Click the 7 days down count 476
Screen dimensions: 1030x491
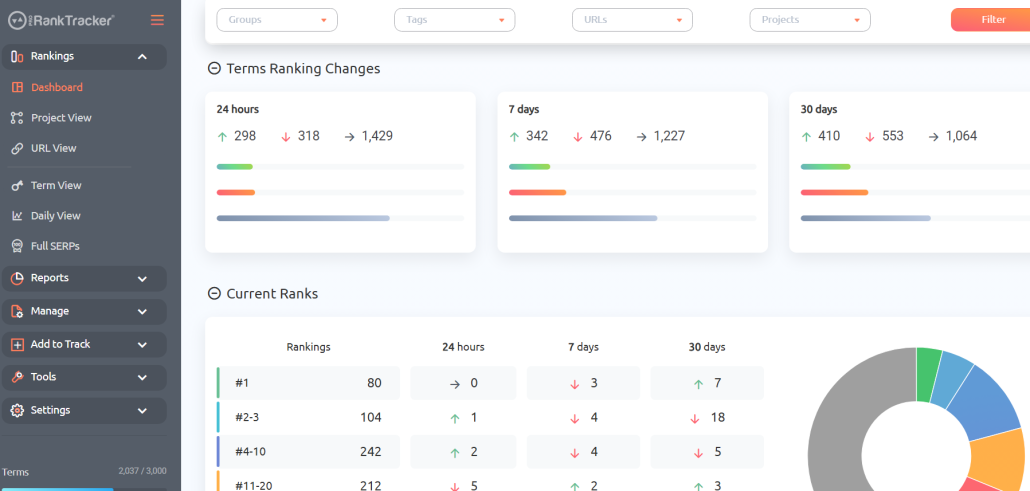coord(600,136)
